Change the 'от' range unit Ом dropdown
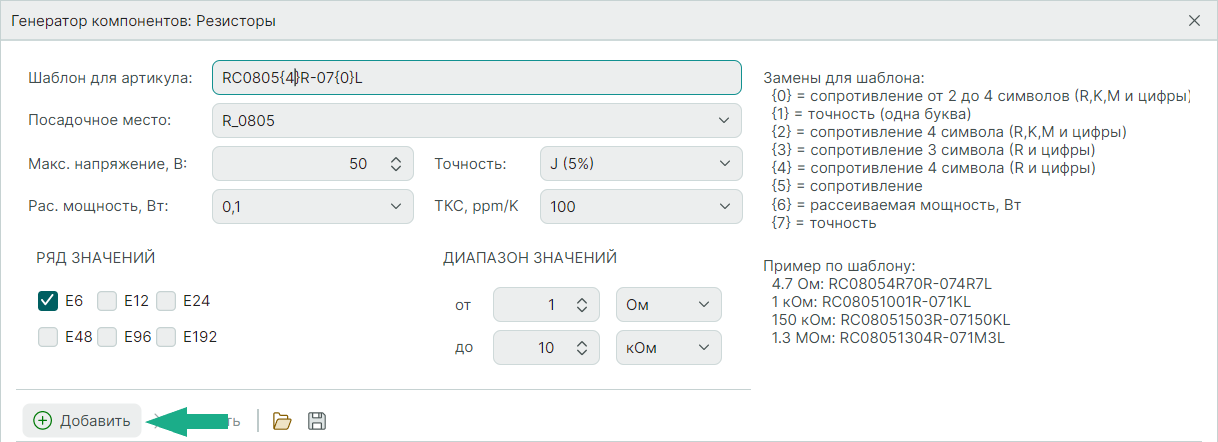Screen dimensions: 1218x442 point(668,305)
